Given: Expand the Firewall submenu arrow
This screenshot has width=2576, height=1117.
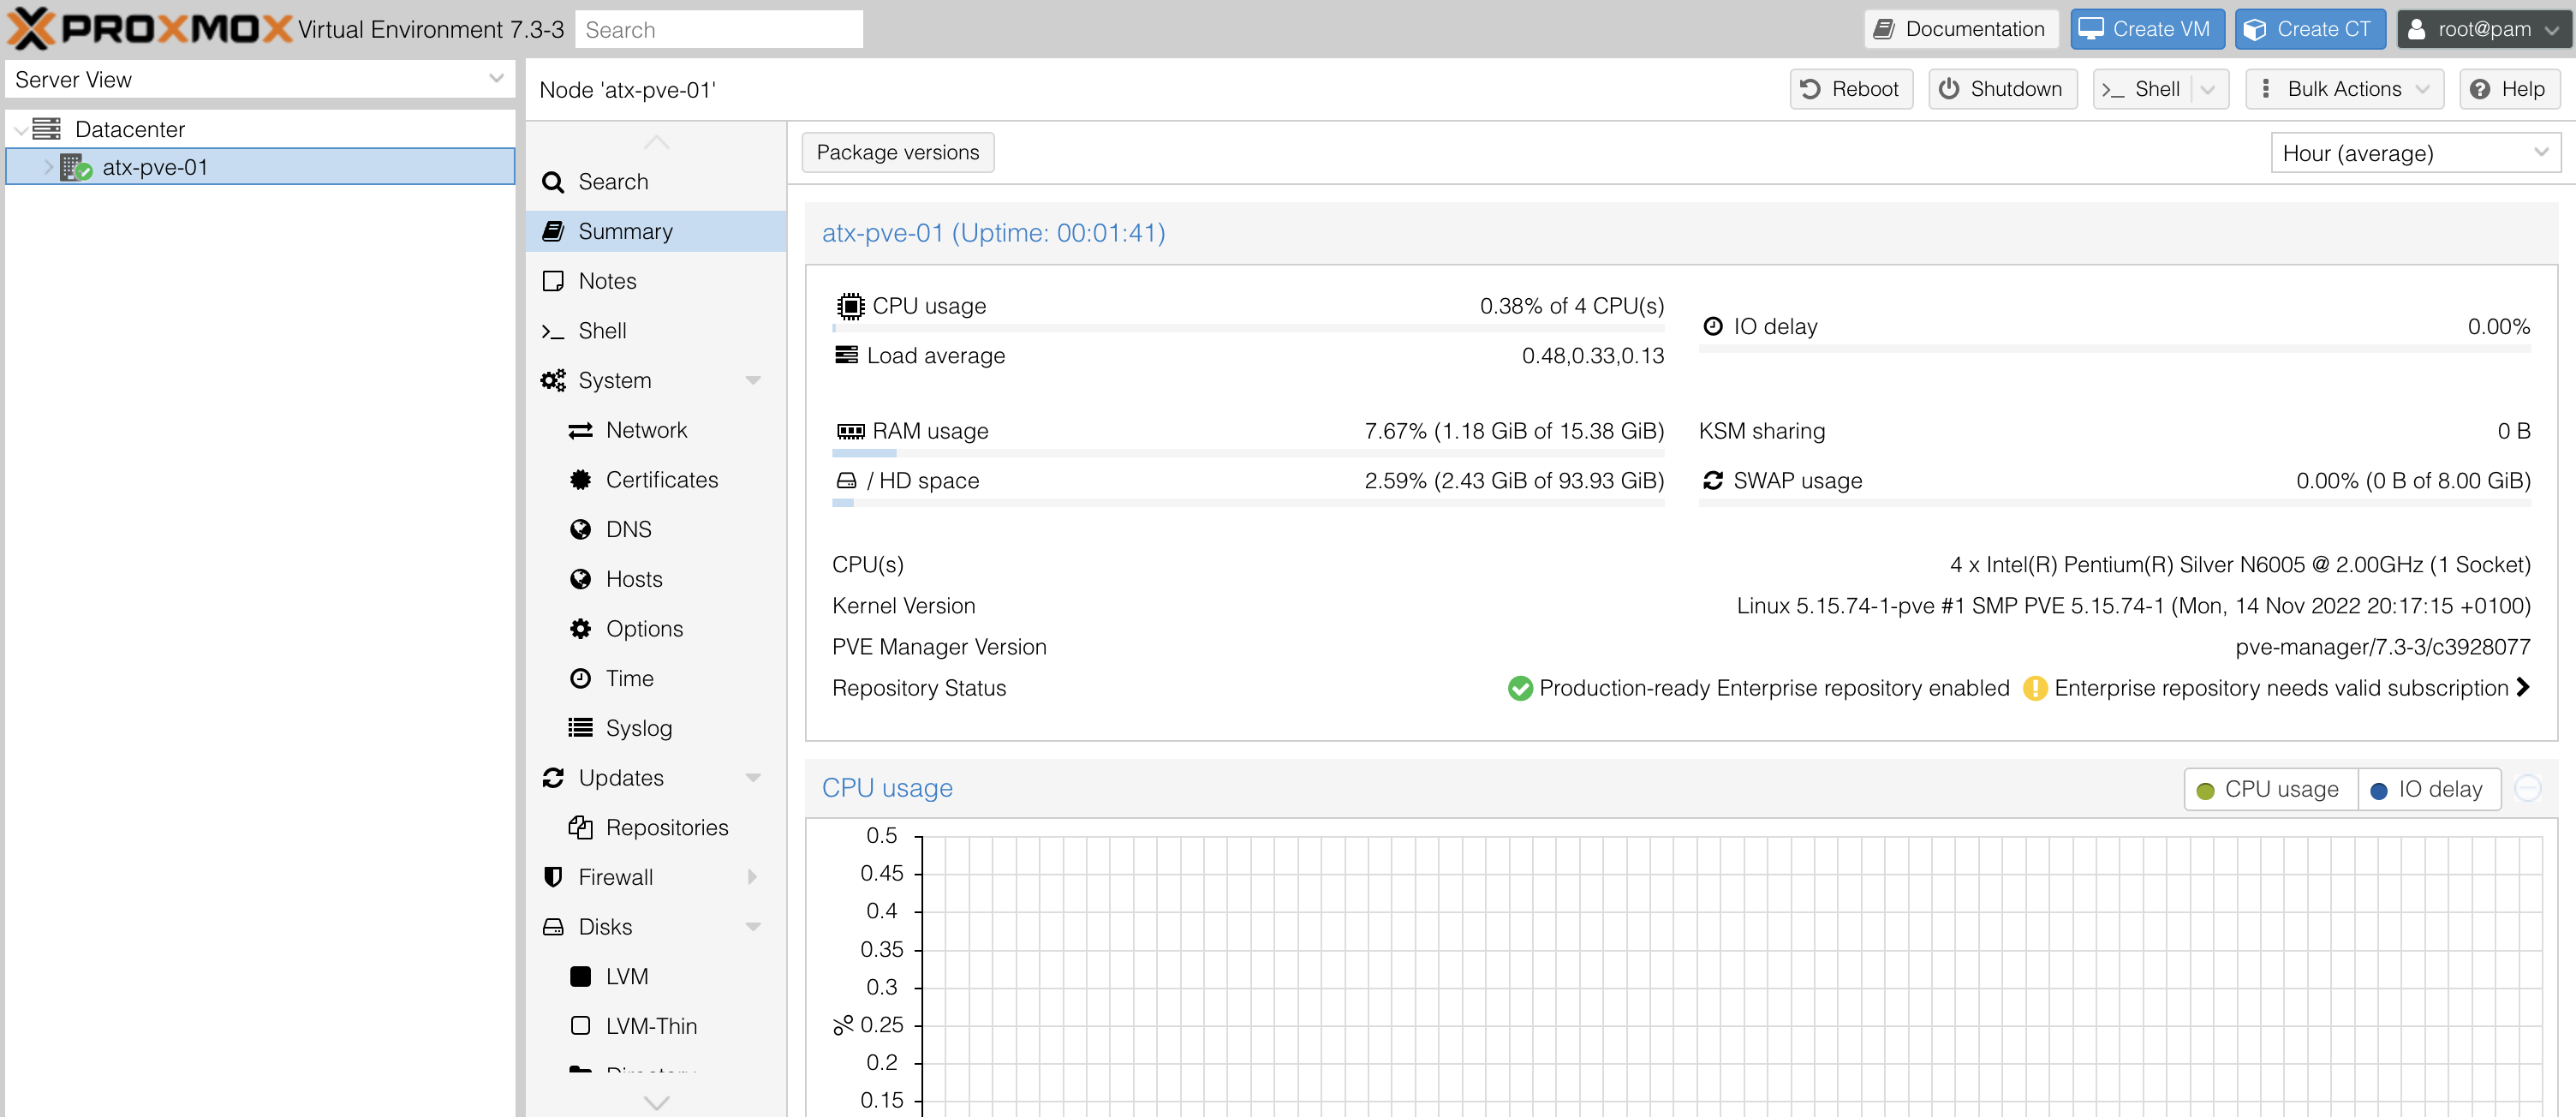Looking at the screenshot, I should pyautogui.click(x=753, y=877).
